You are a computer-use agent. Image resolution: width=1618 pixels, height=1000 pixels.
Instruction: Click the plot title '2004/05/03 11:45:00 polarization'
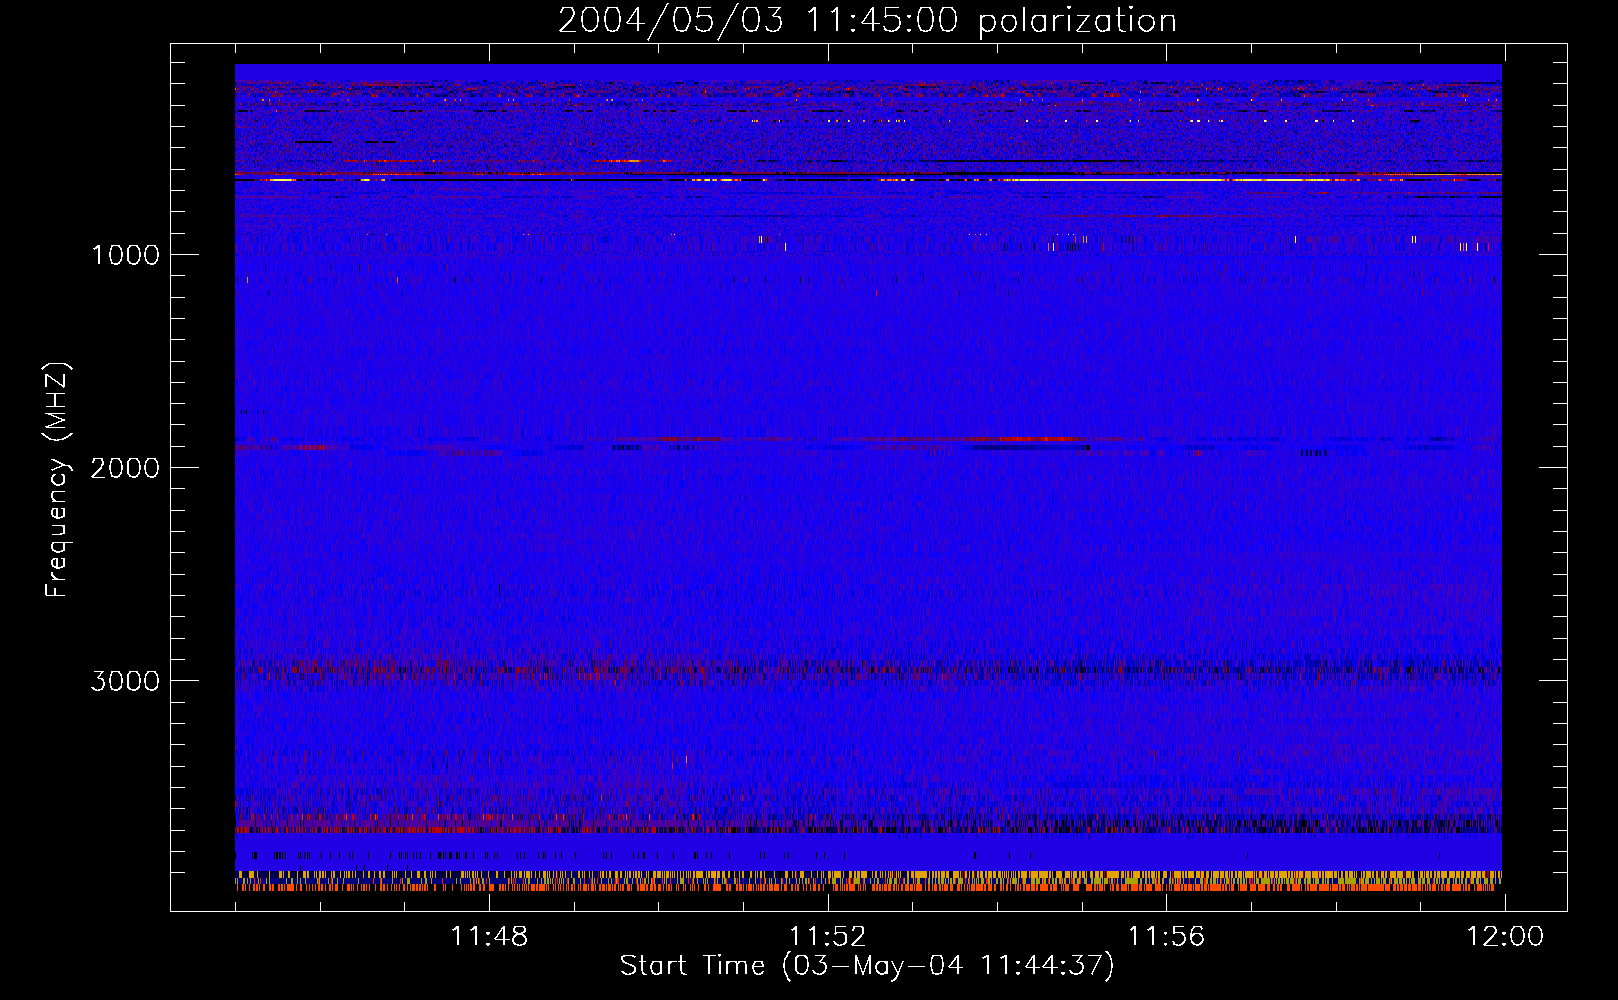(867, 21)
